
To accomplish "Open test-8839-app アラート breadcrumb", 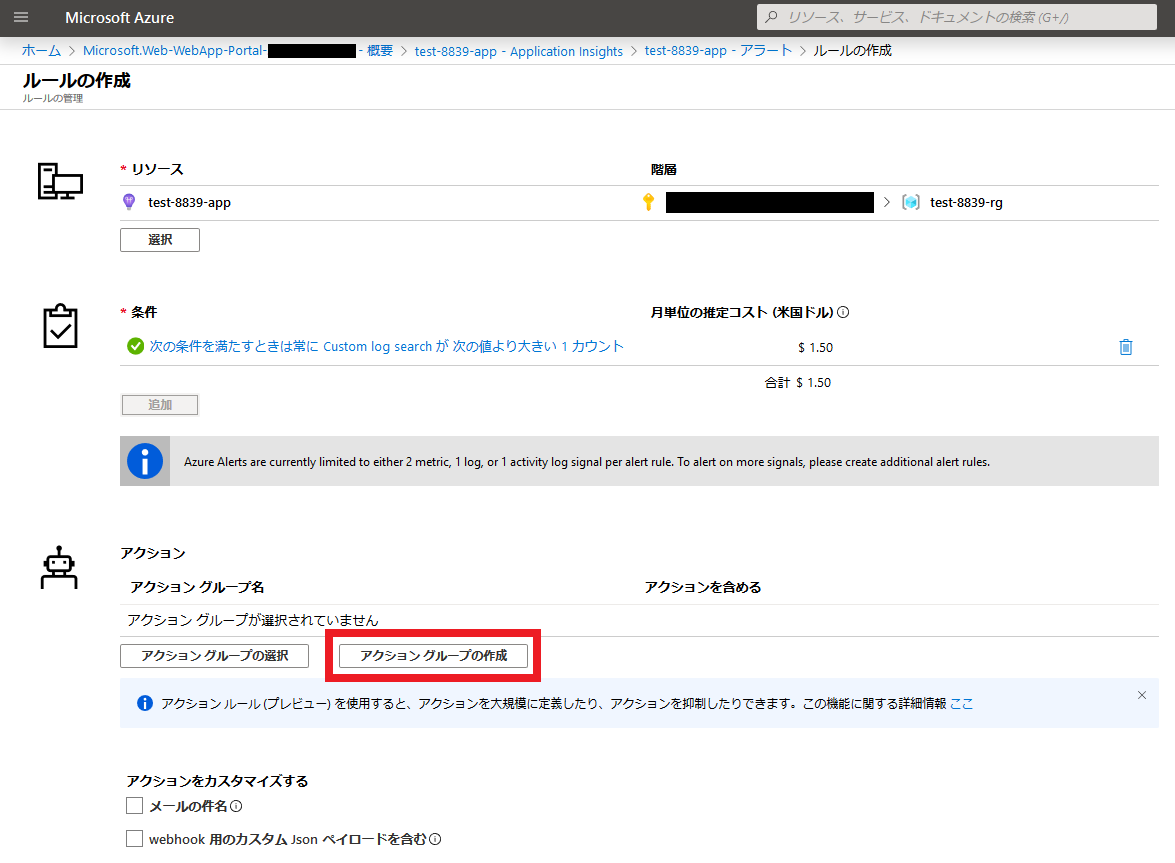I will [x=718, y=50].
